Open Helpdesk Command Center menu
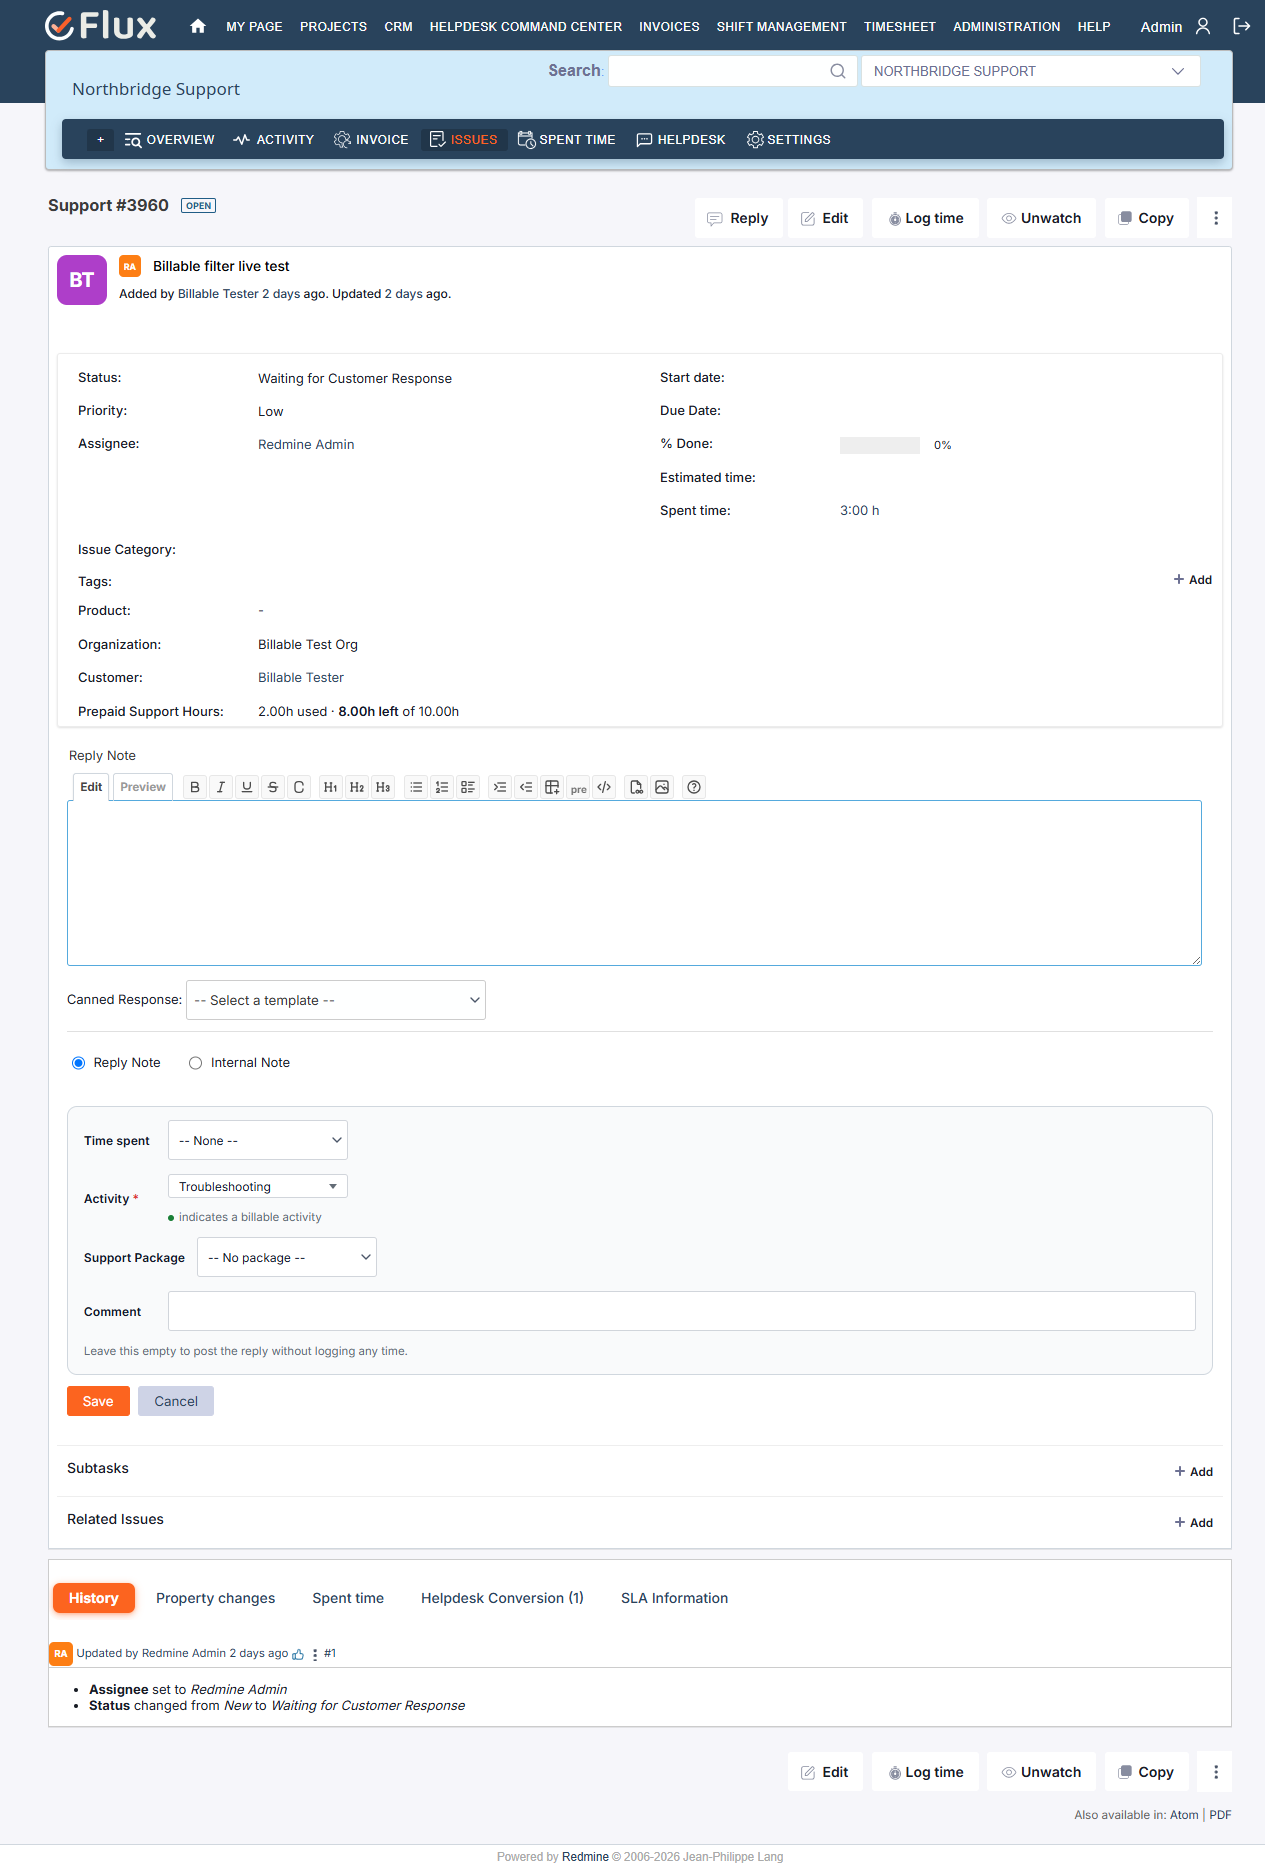 pyautogui.click(x=526, y=27)
